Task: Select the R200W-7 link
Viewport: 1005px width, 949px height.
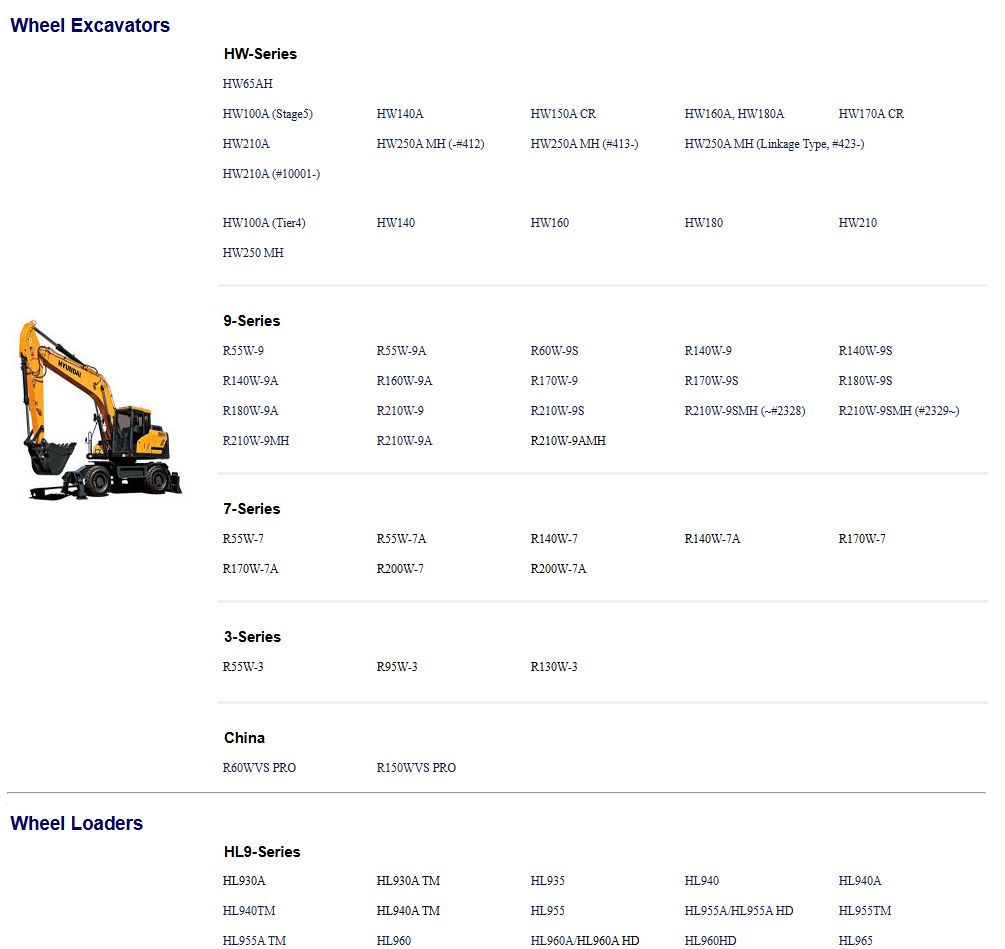Action: pyautogui.click(x=399, y=568)
